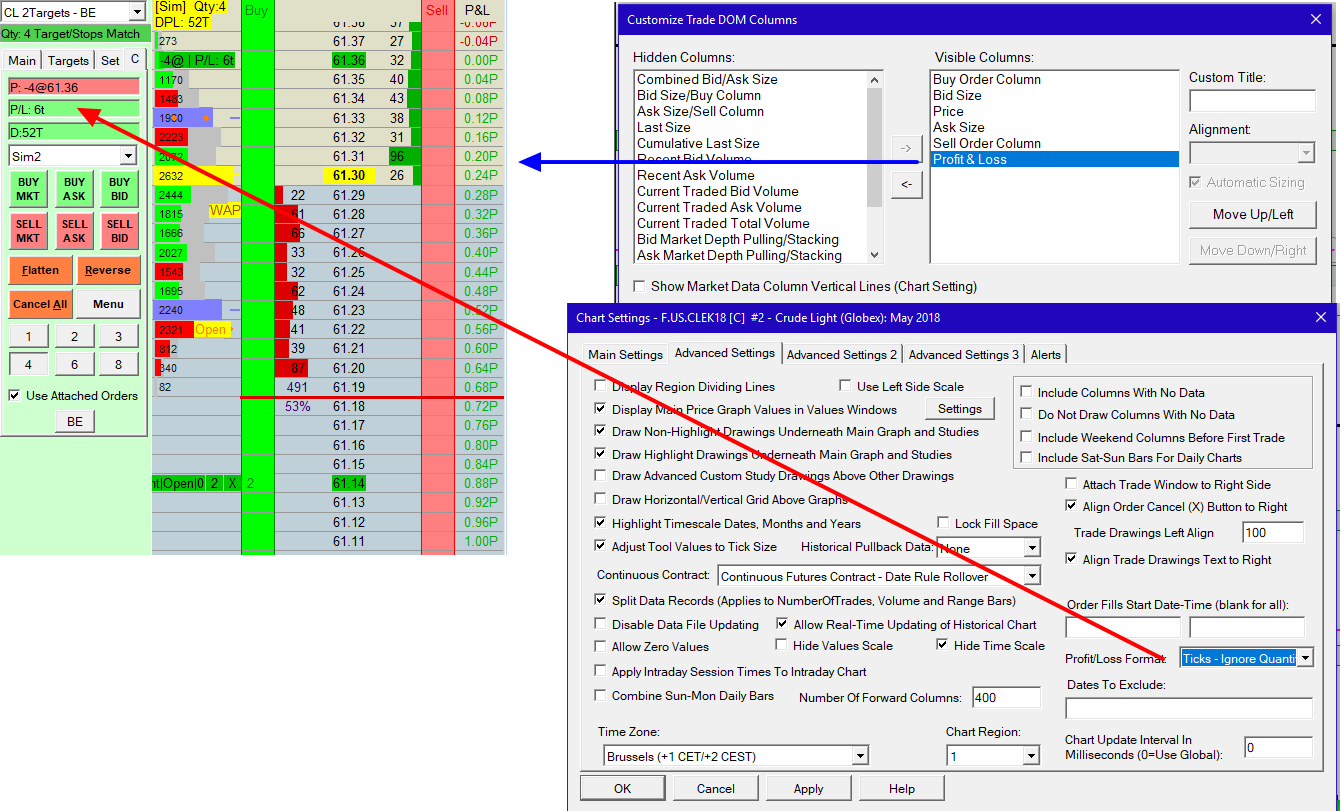This screenshot has height=811, width=1341.
Task: Click the BE button
Action: (75, 422)
